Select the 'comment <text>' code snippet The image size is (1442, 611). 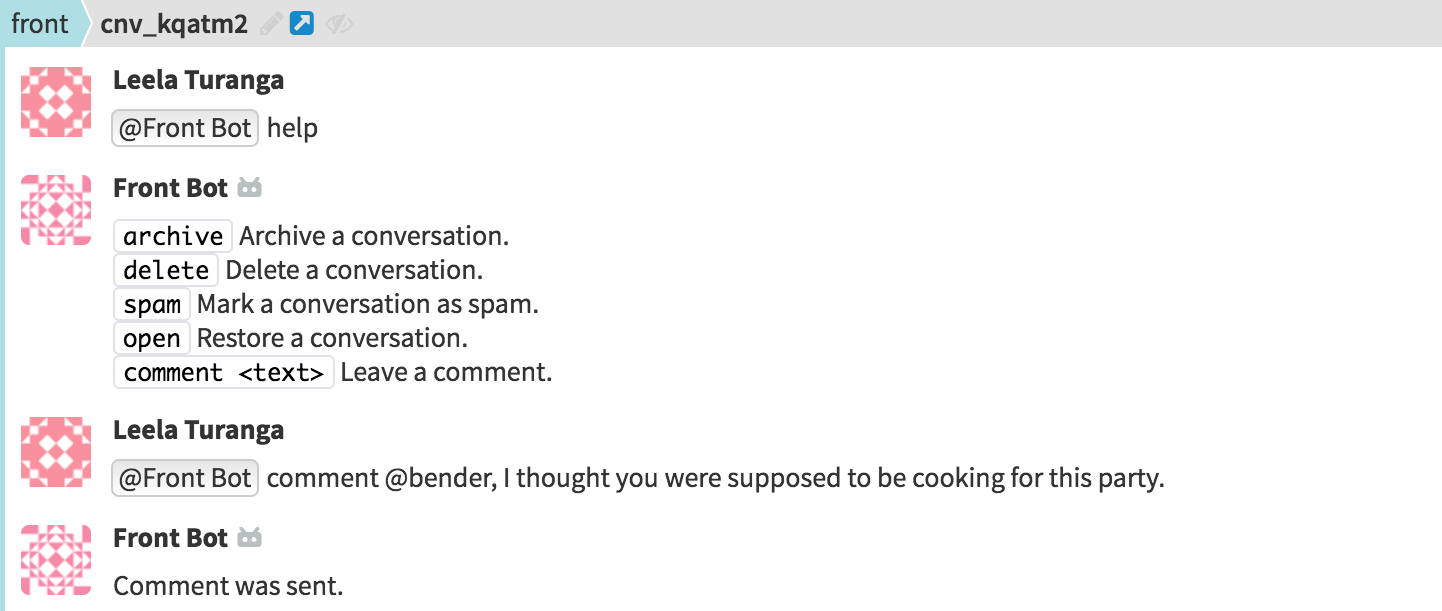point(224,372)
